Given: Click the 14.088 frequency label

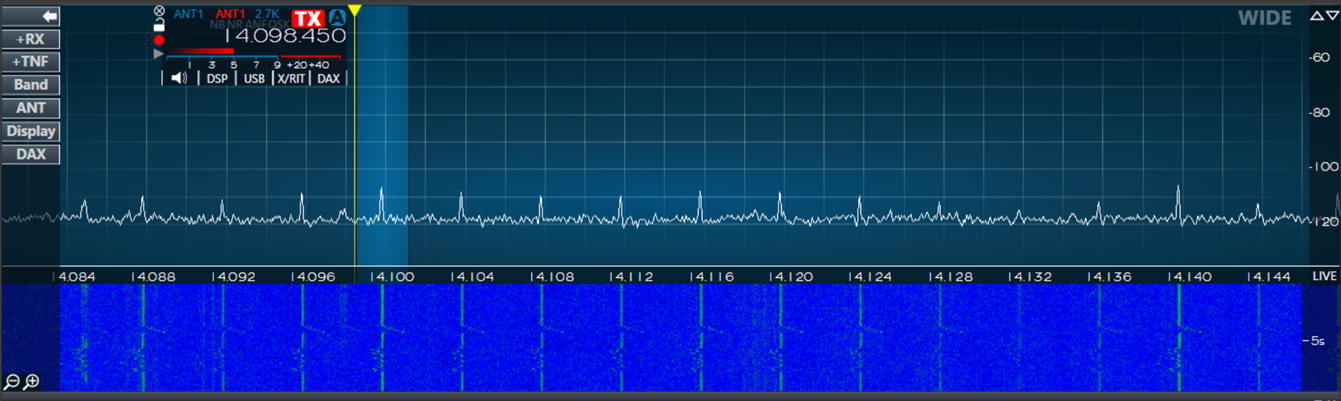Looking at the screenshot, I should pyautogui.click(x=153, y=276).
